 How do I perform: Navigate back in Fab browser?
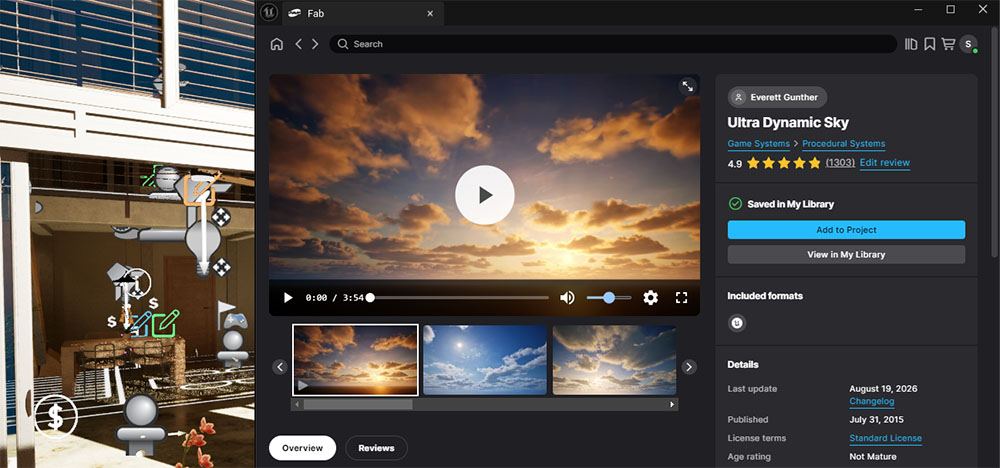[298, 44]
